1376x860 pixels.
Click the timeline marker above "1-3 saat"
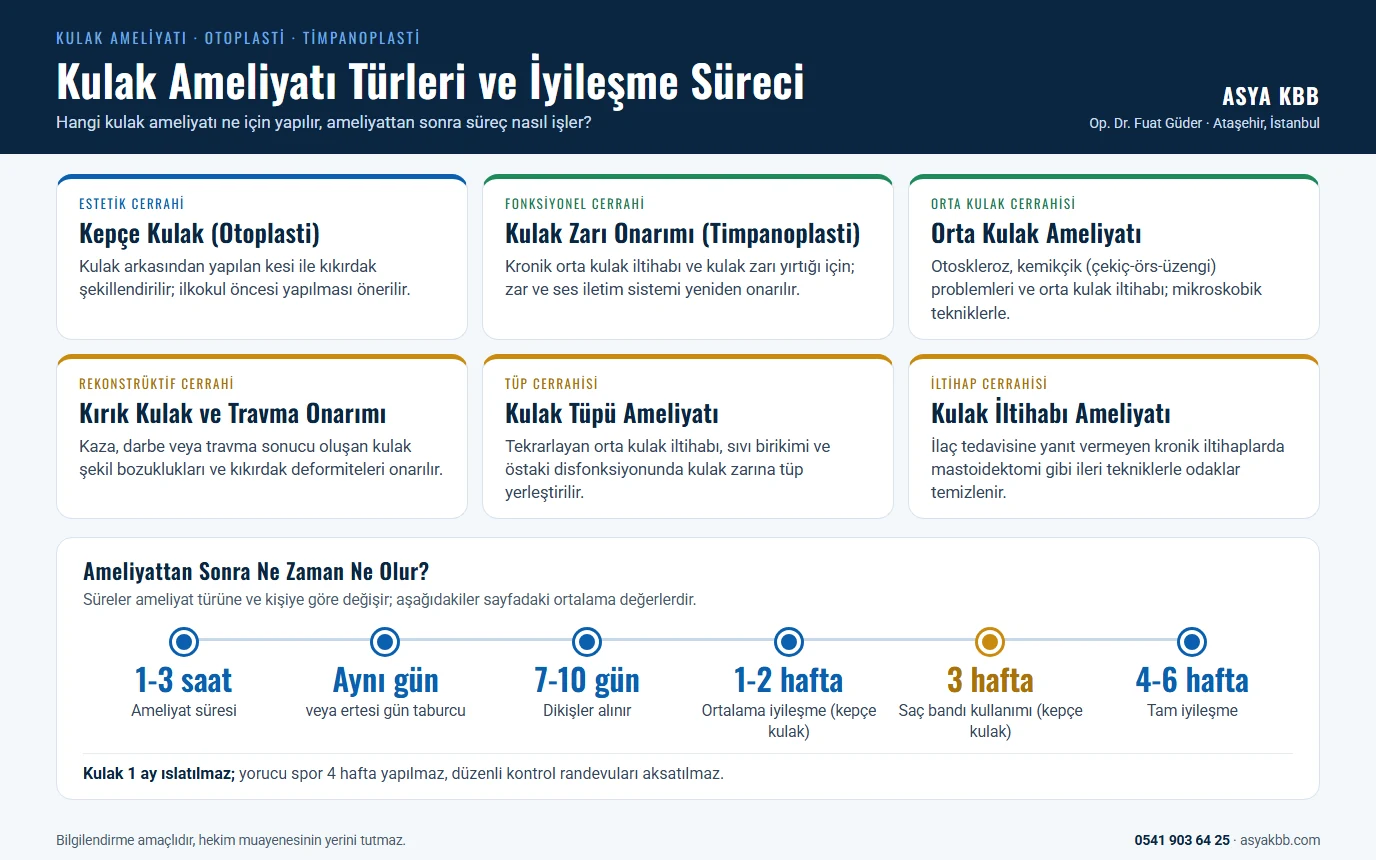[184, 642]
